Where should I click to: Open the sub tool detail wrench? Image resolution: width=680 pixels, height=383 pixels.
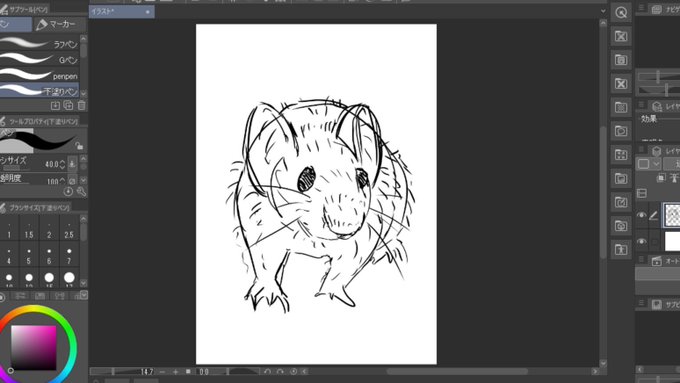pos(81,191)
